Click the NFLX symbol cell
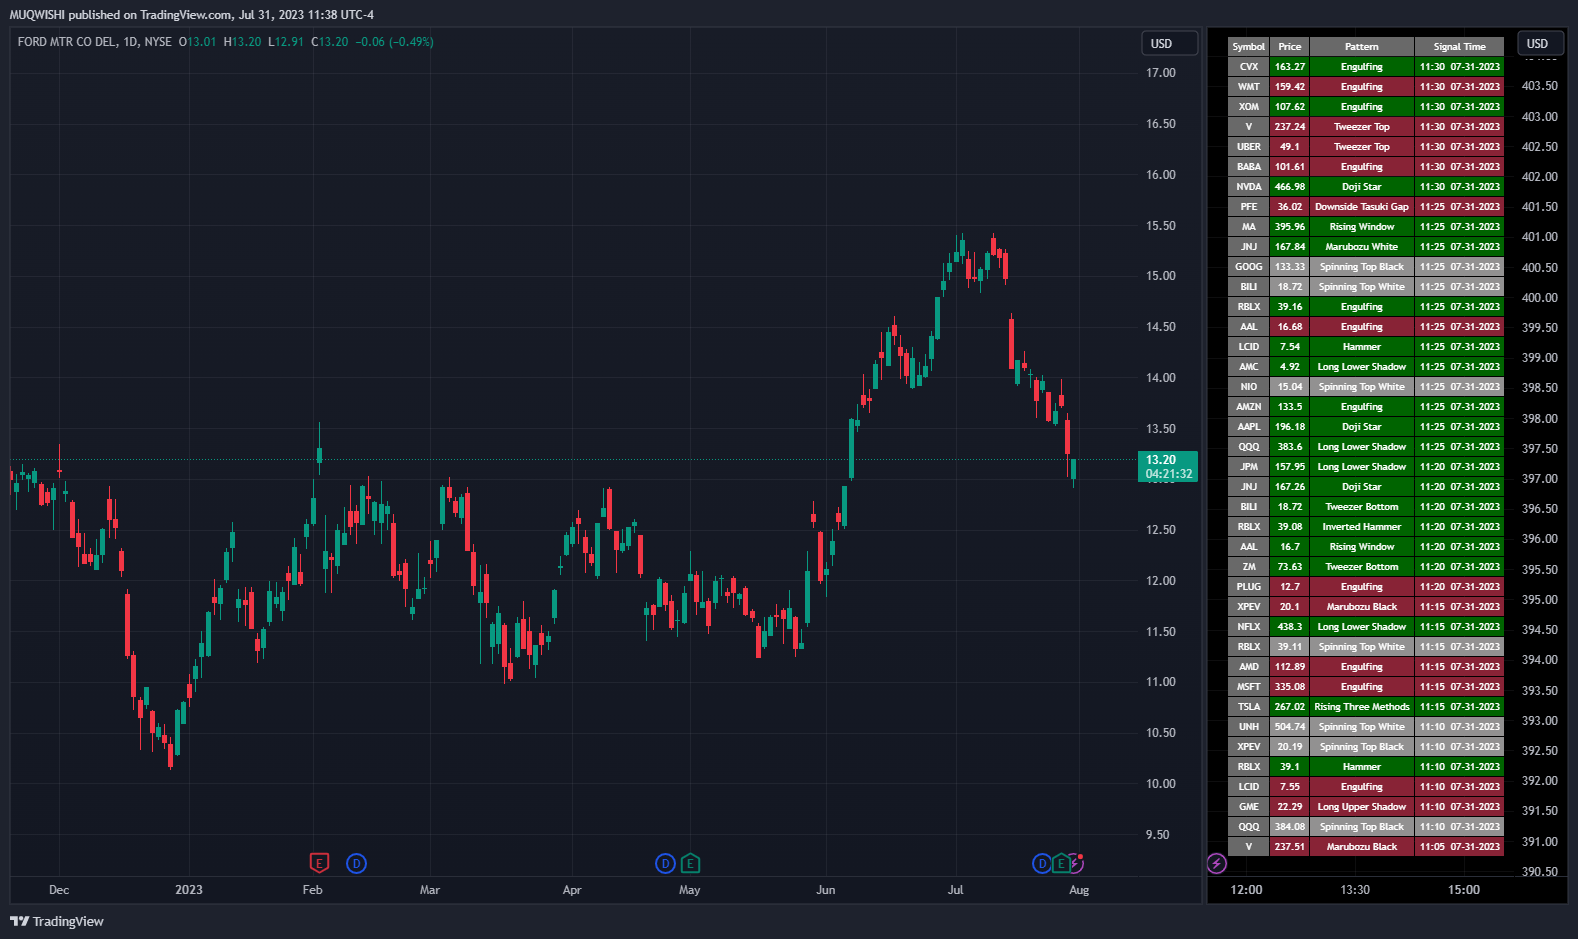Screen dimensions: 1578x939 point(1249,627)
